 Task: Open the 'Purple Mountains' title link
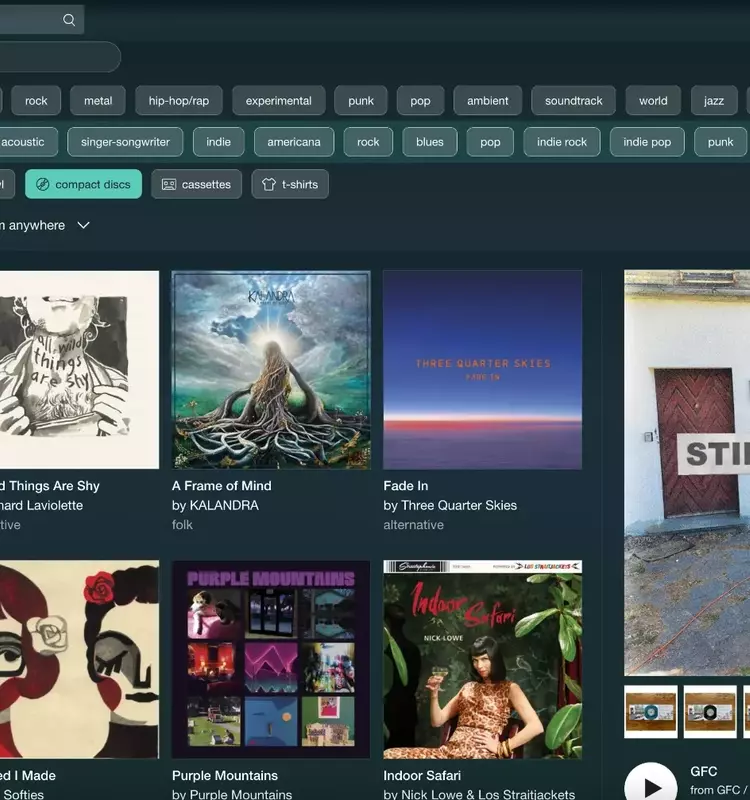(224, 776)
